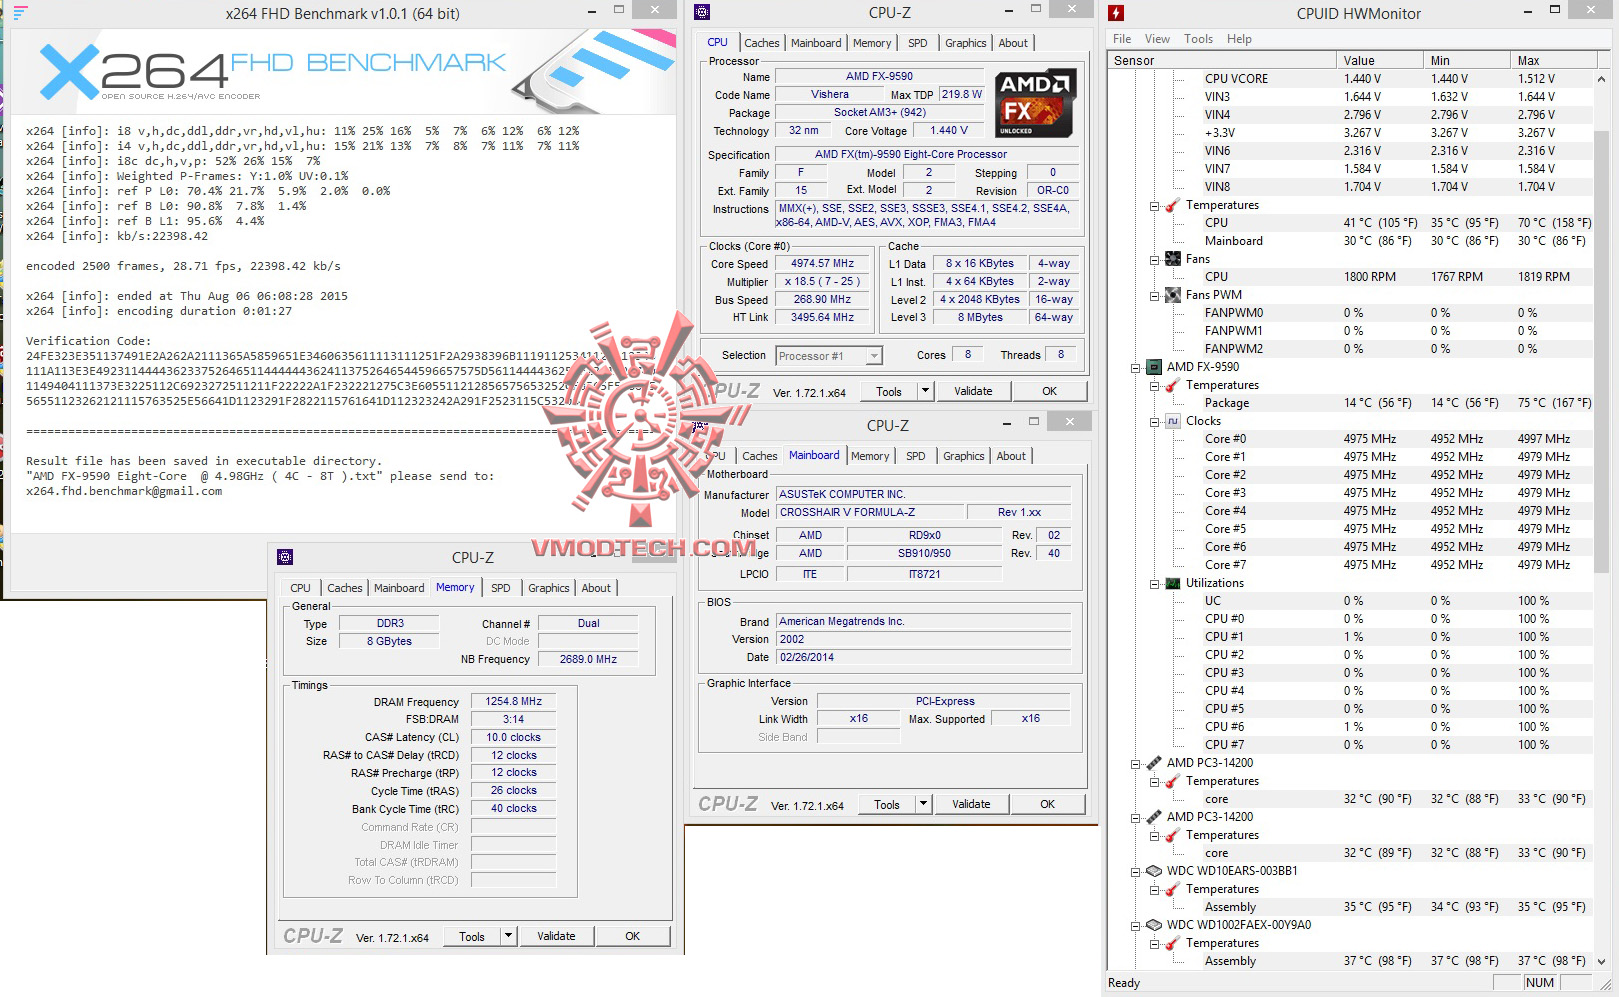
Task: Collapse the AMD FX-9590 tree node
Action: (x=1136, y=367)
